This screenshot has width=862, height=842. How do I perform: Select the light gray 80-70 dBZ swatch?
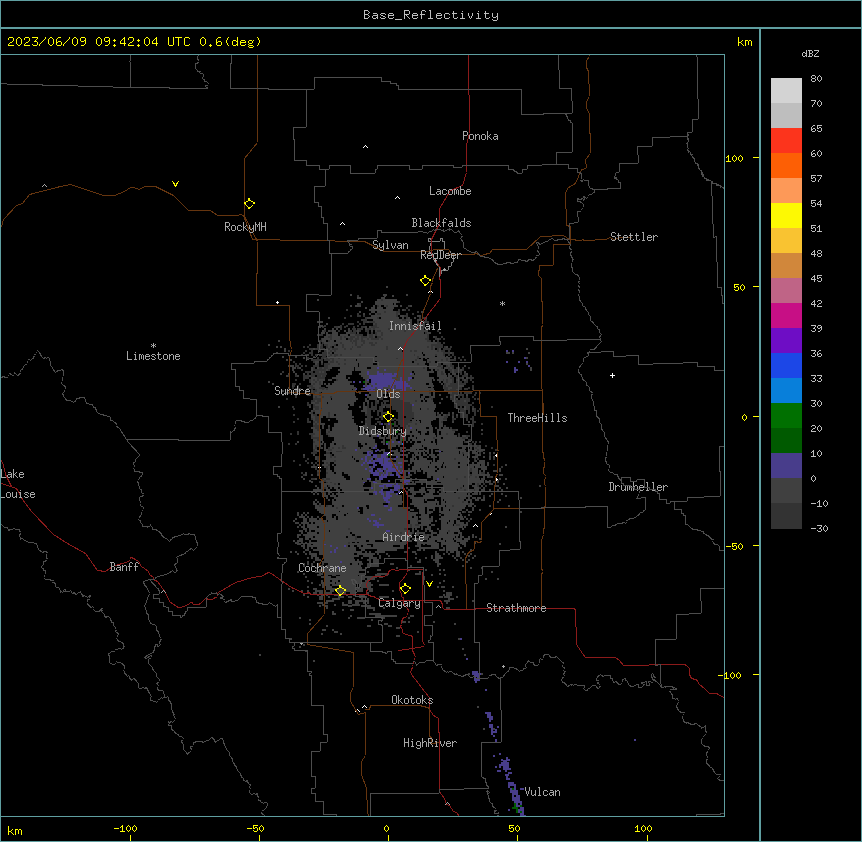[x=786, y=90]
